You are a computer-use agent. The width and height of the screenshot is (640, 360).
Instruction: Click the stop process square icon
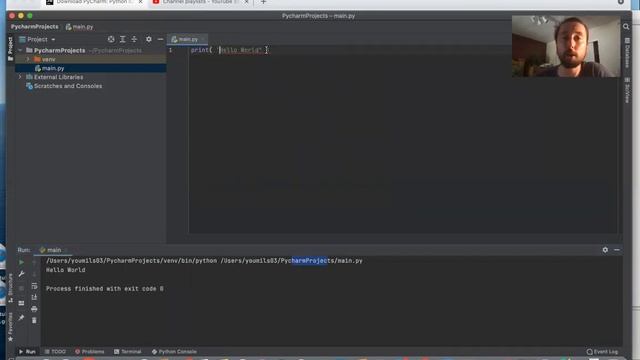tap(21, 288)
